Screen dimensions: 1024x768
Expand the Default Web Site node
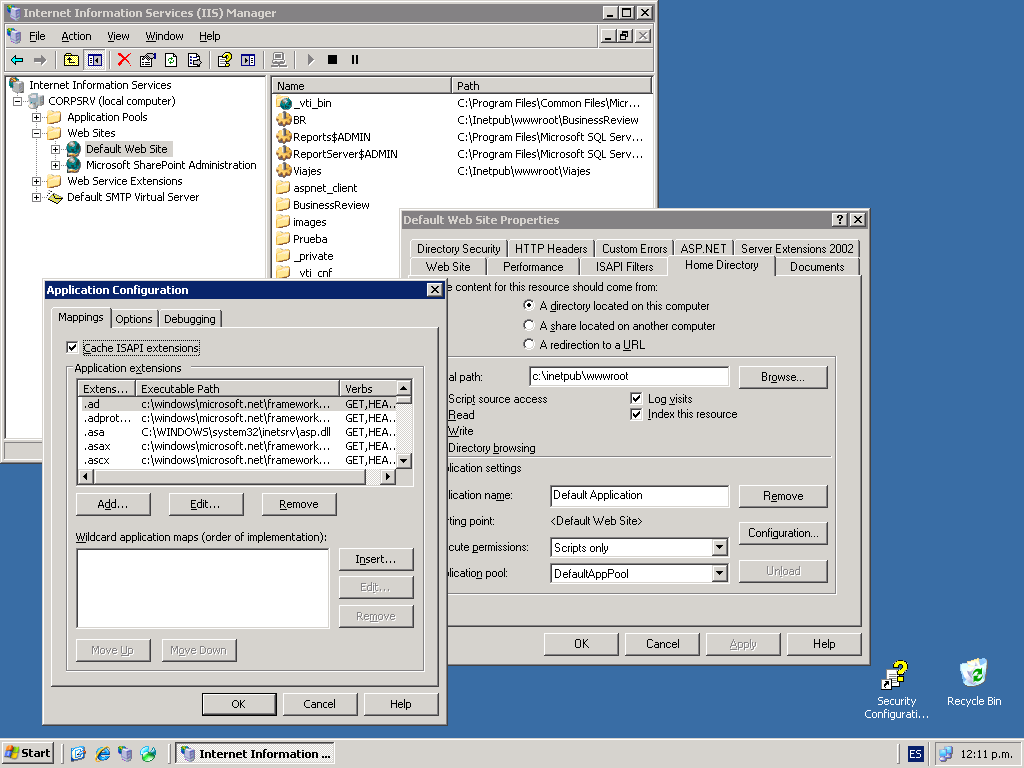[56, 150]
